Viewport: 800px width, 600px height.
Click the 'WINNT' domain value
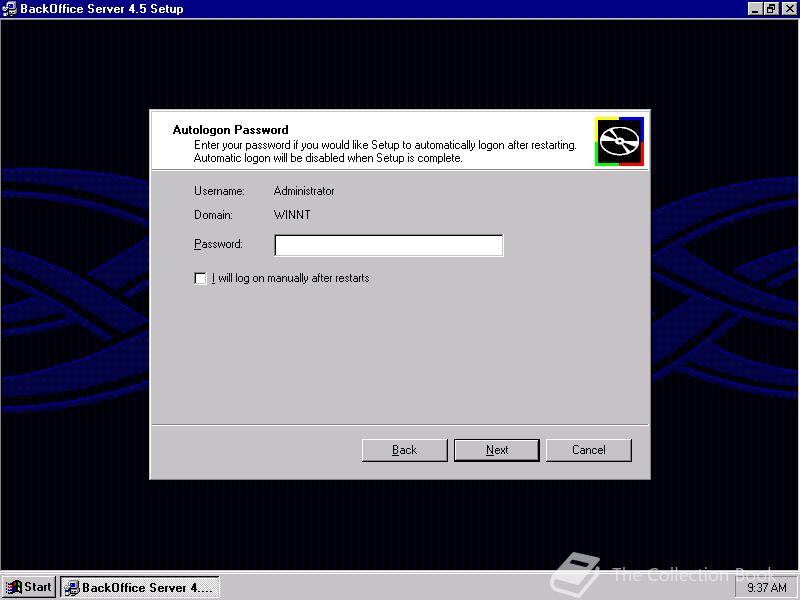[x=292, y=215]
